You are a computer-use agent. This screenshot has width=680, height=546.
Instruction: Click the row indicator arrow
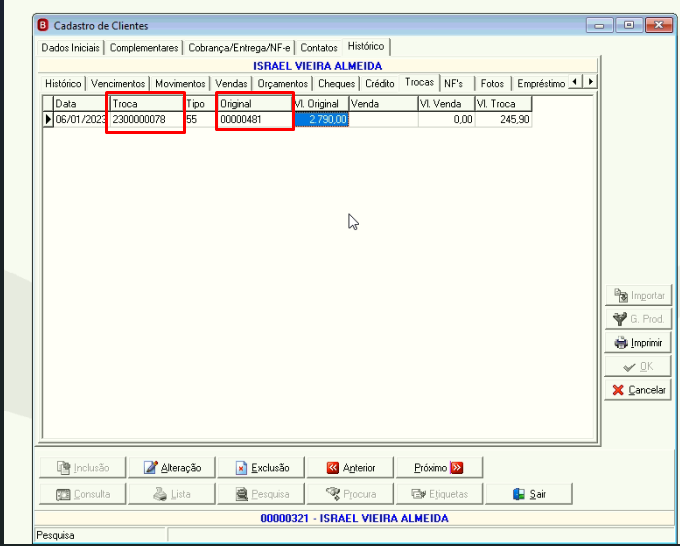48,119
